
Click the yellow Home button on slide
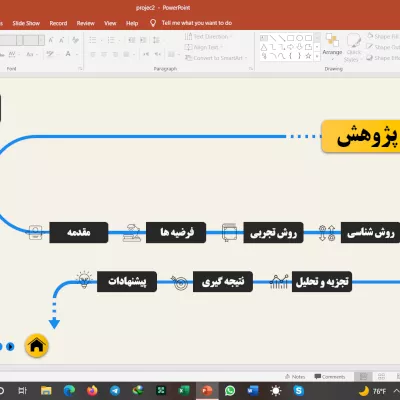37,346
